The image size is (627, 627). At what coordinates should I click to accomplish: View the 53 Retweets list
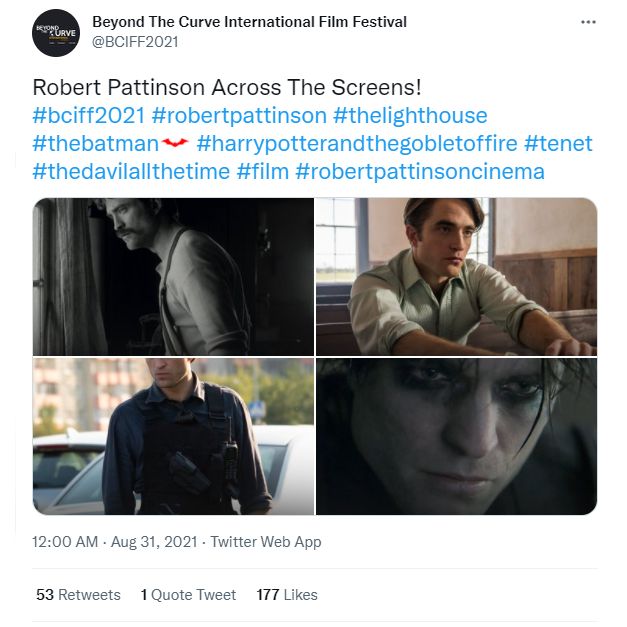(78, 594)
